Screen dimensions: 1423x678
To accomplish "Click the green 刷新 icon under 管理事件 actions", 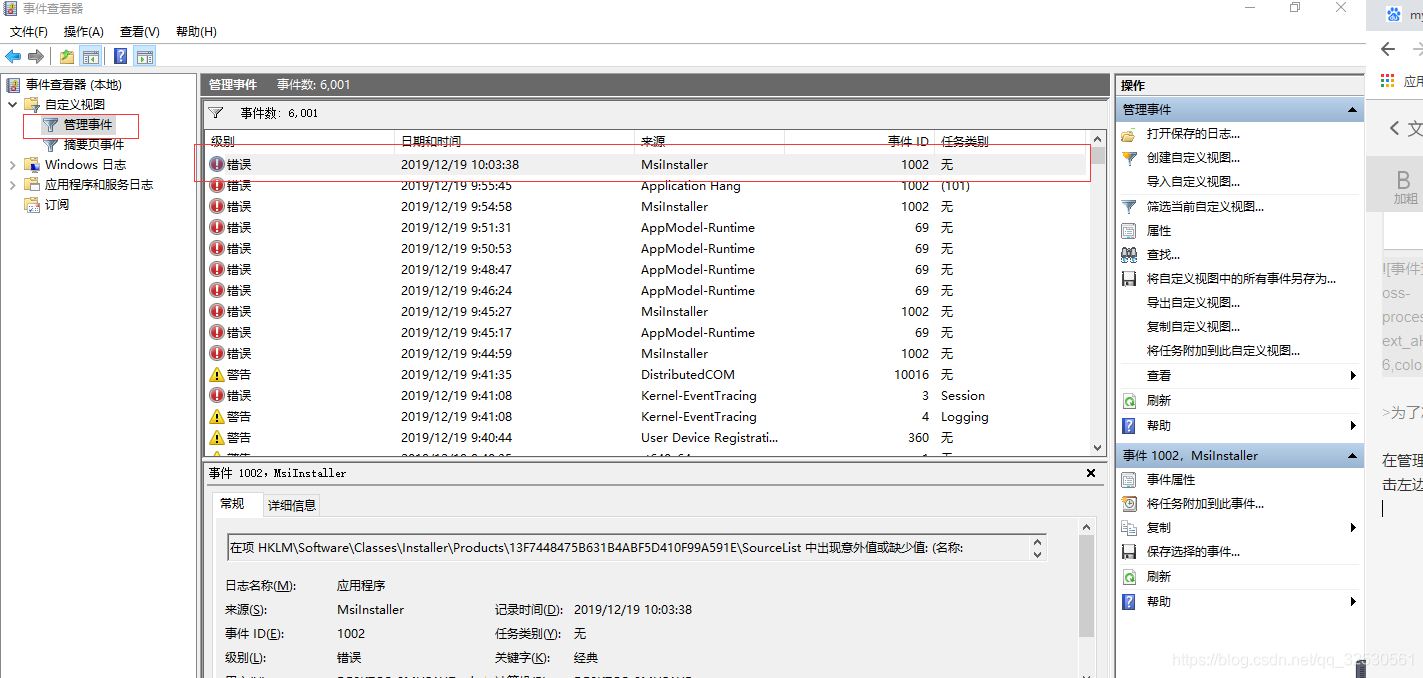I will click(x=1129, y=401).
